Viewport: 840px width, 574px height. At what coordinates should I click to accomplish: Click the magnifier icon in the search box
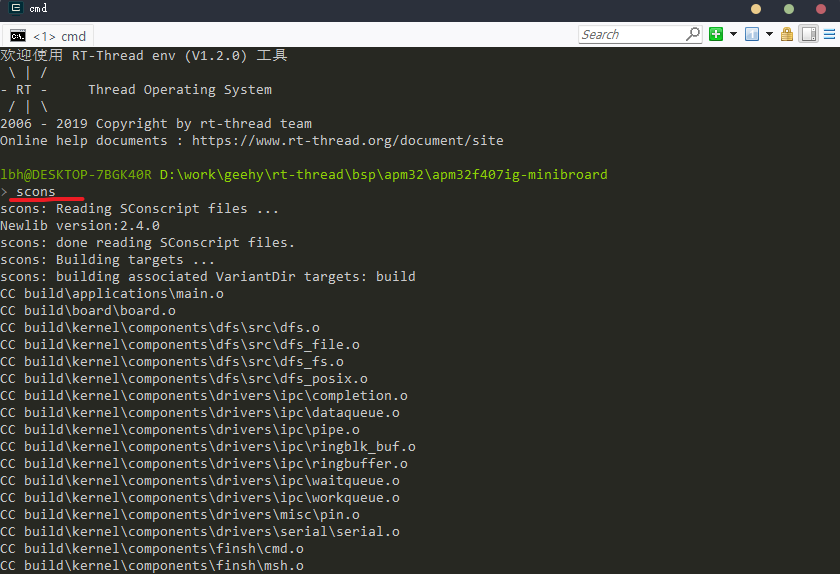point(693,34)
